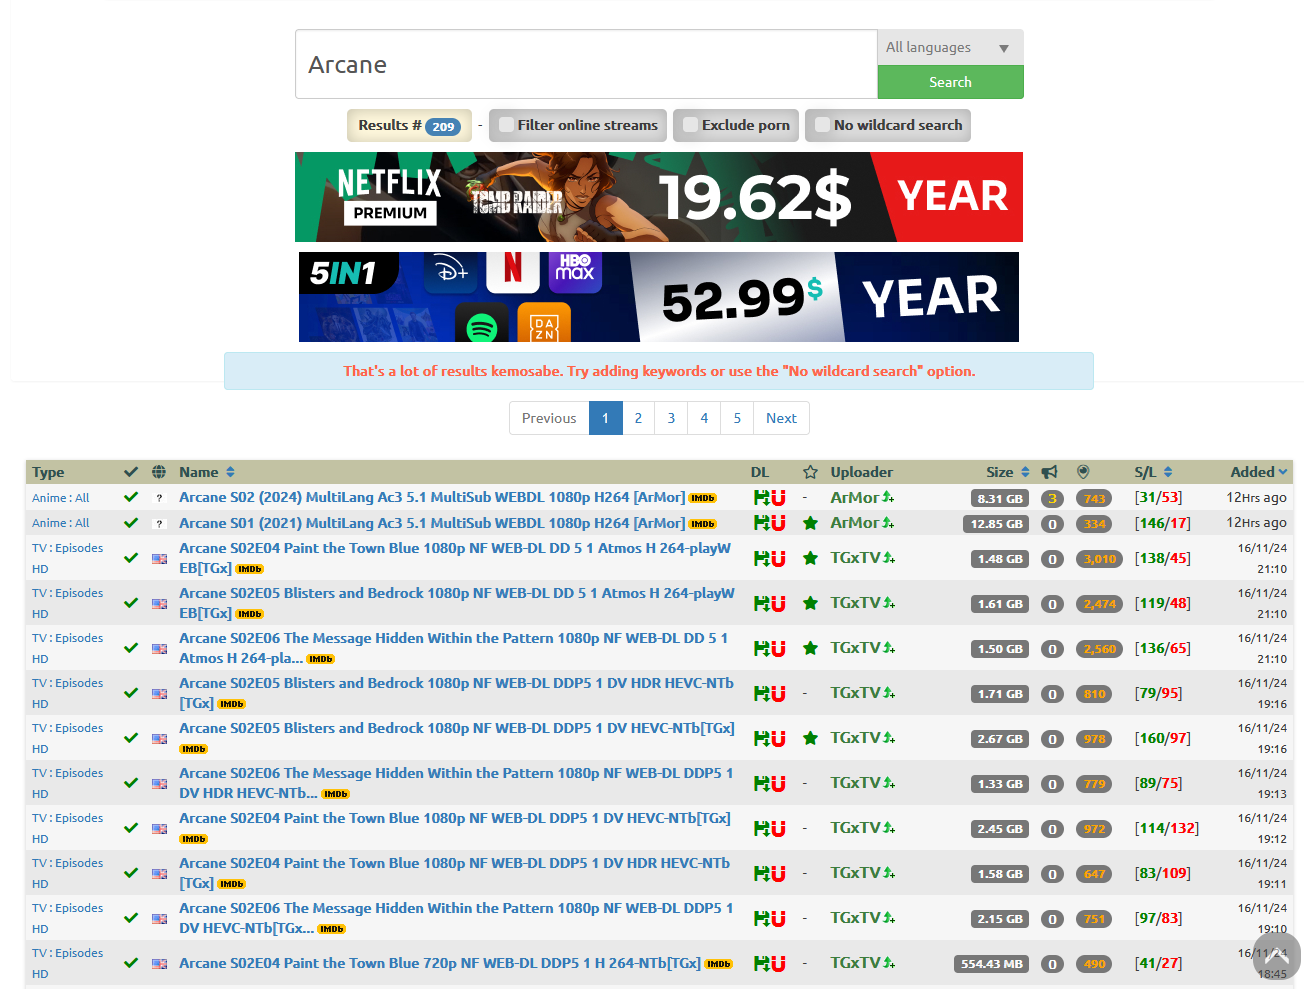
Task: Open Arcane S02E04 Paint the Town Blue 720p link
Action: tap(440, 963)
